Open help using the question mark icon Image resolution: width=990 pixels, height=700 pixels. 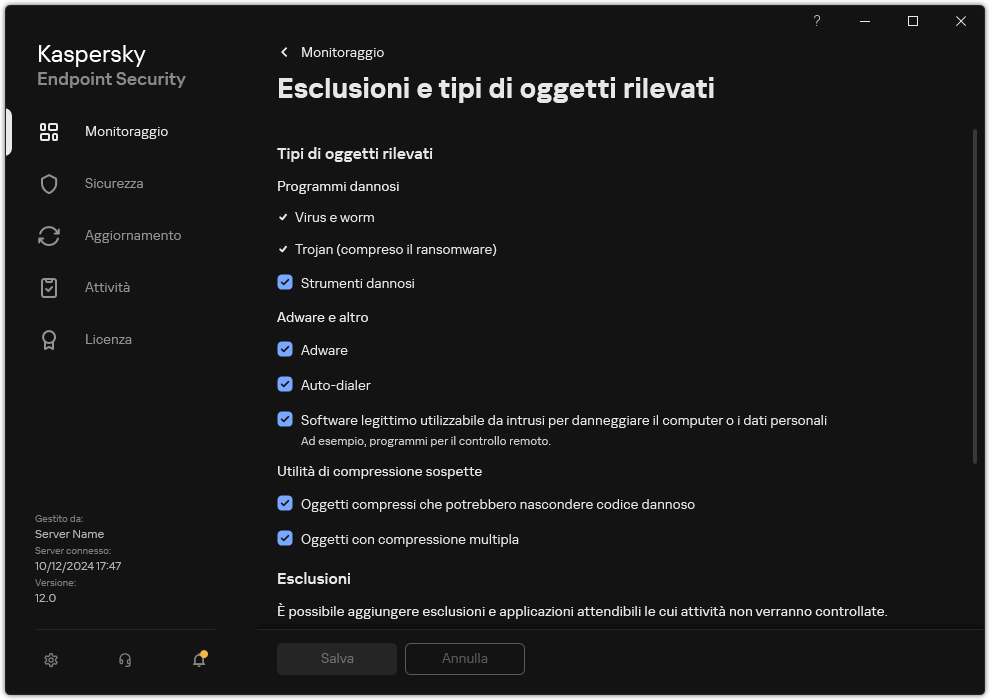[x=816, y=21]
